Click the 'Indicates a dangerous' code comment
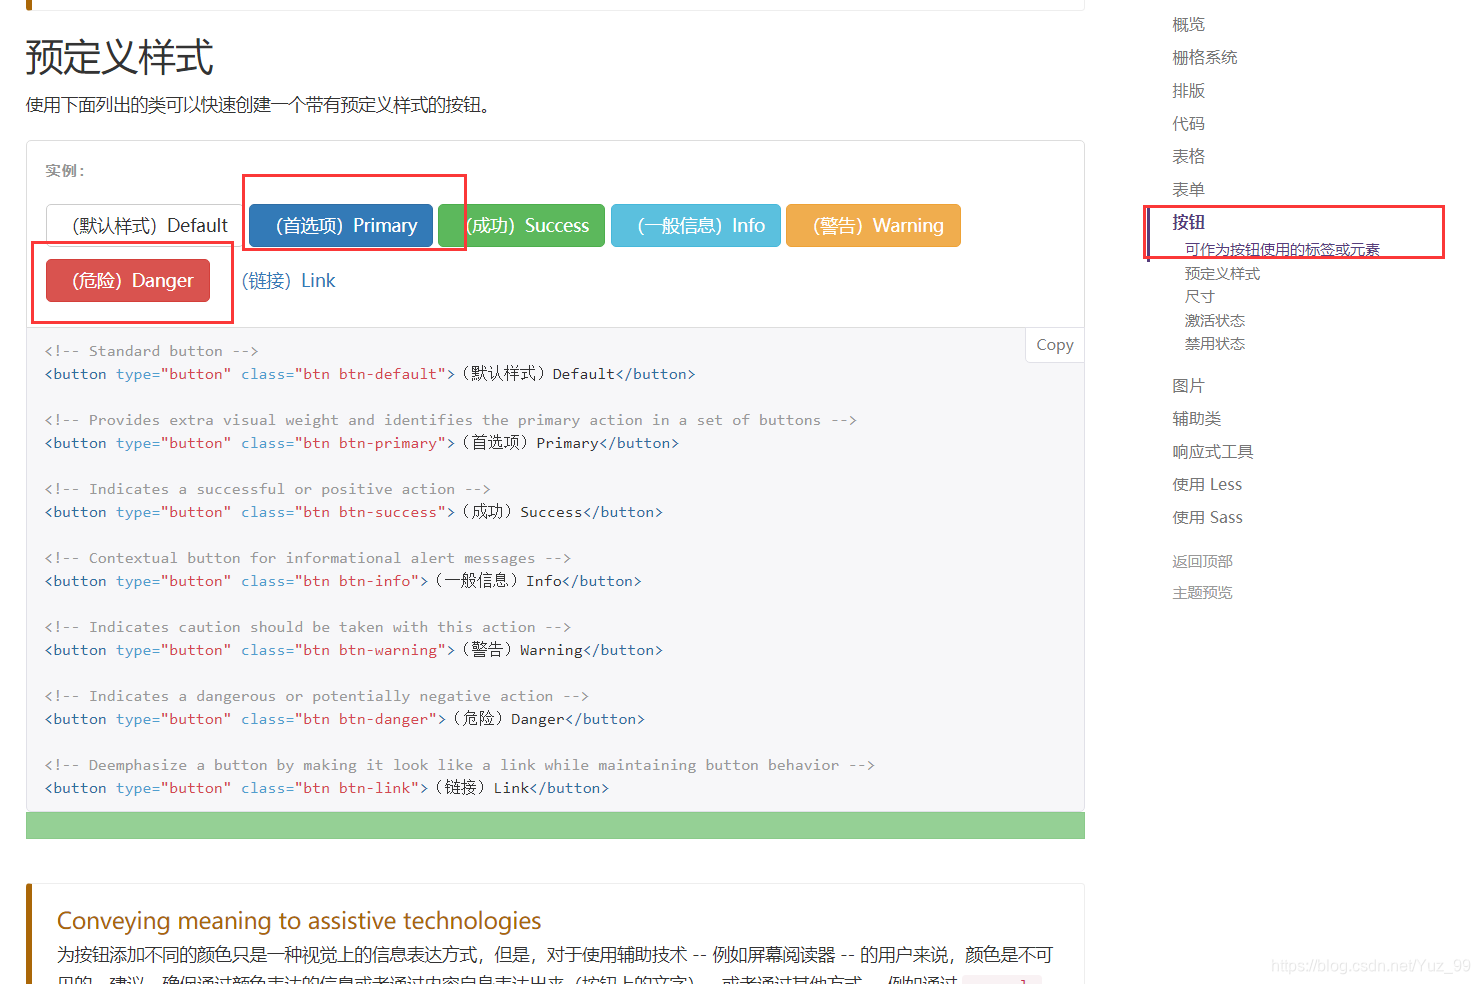Viewport: 1480px width, 984px height. tap(316, 696)
